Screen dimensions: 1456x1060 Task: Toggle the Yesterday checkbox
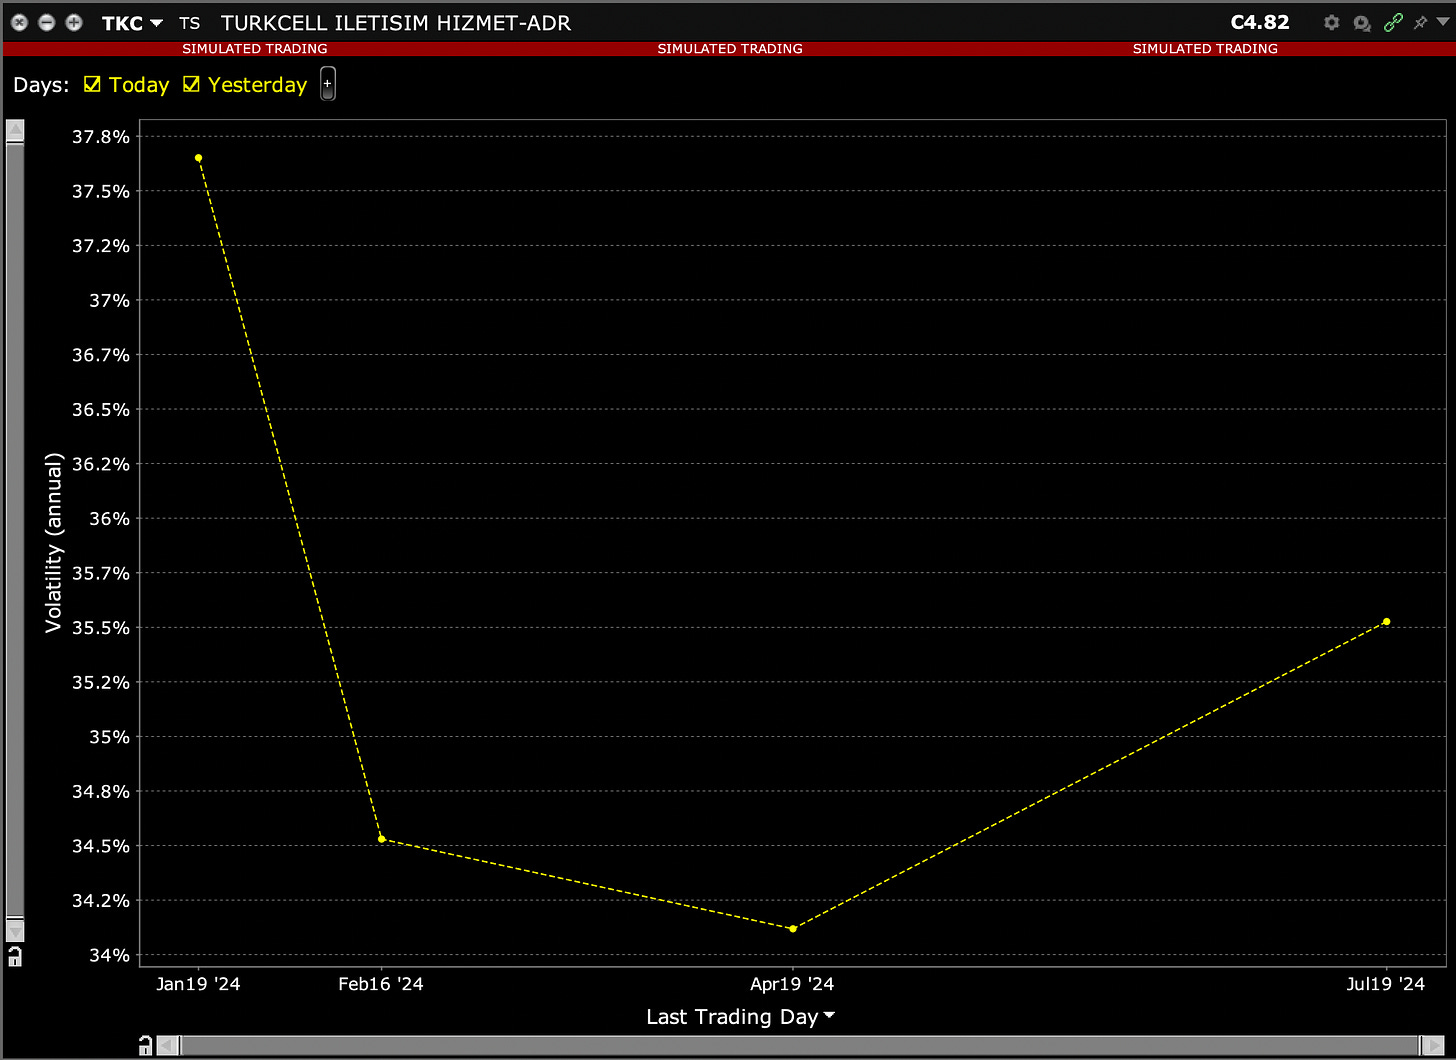(191, 85)
